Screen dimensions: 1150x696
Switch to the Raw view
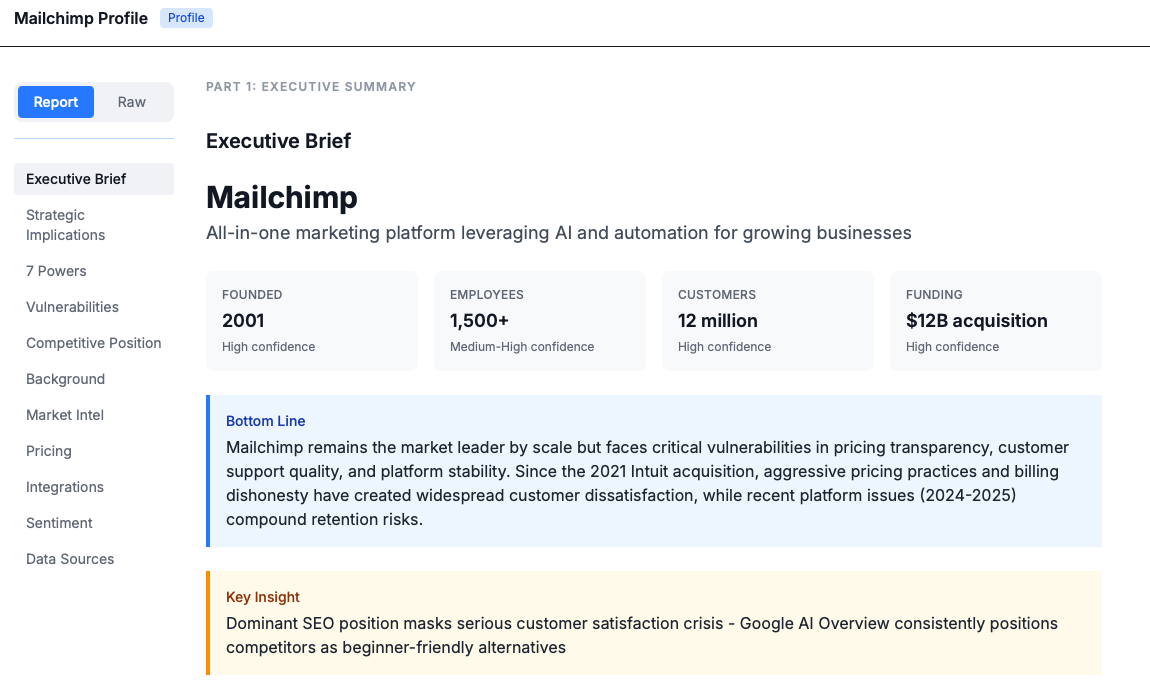coord(132,102)
